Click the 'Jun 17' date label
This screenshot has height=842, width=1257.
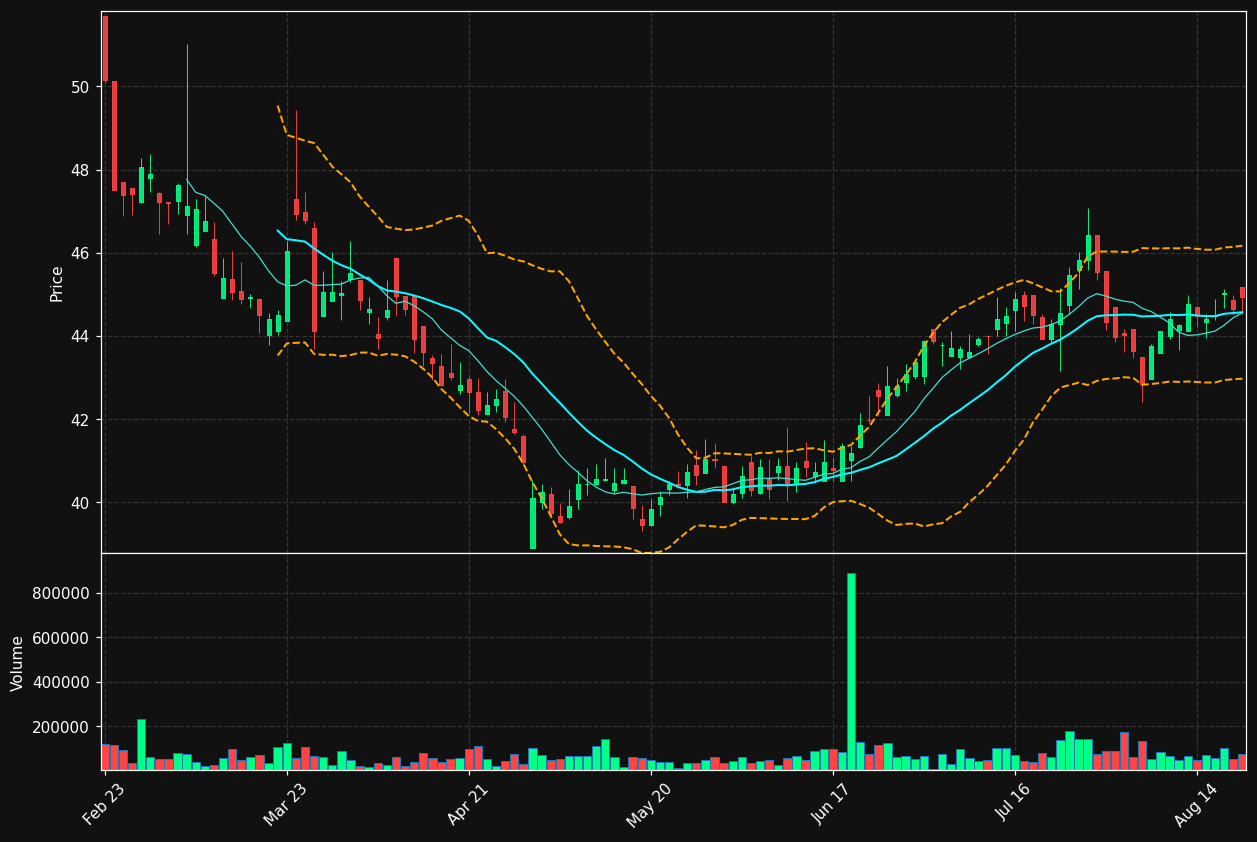(x=833, y=804)
